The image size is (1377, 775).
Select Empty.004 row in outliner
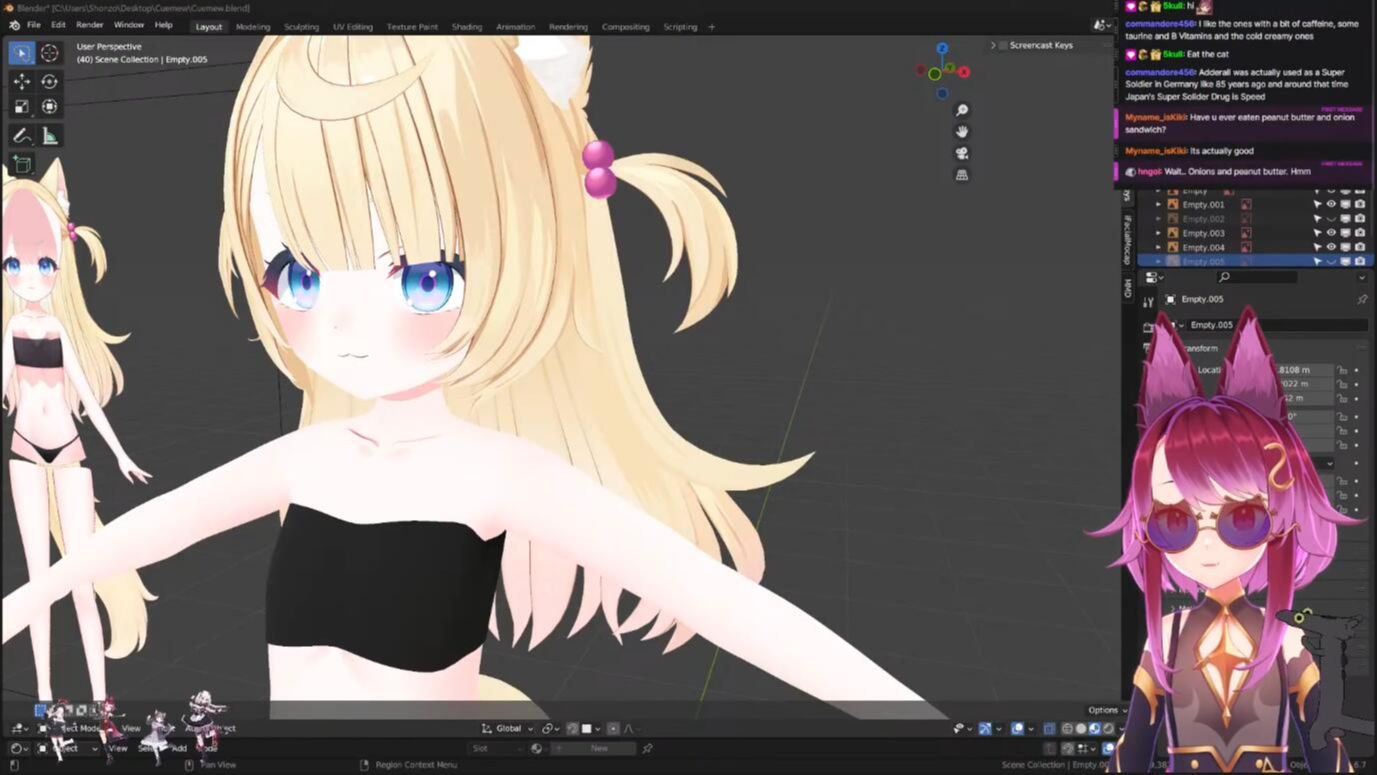coord(1255,247)
